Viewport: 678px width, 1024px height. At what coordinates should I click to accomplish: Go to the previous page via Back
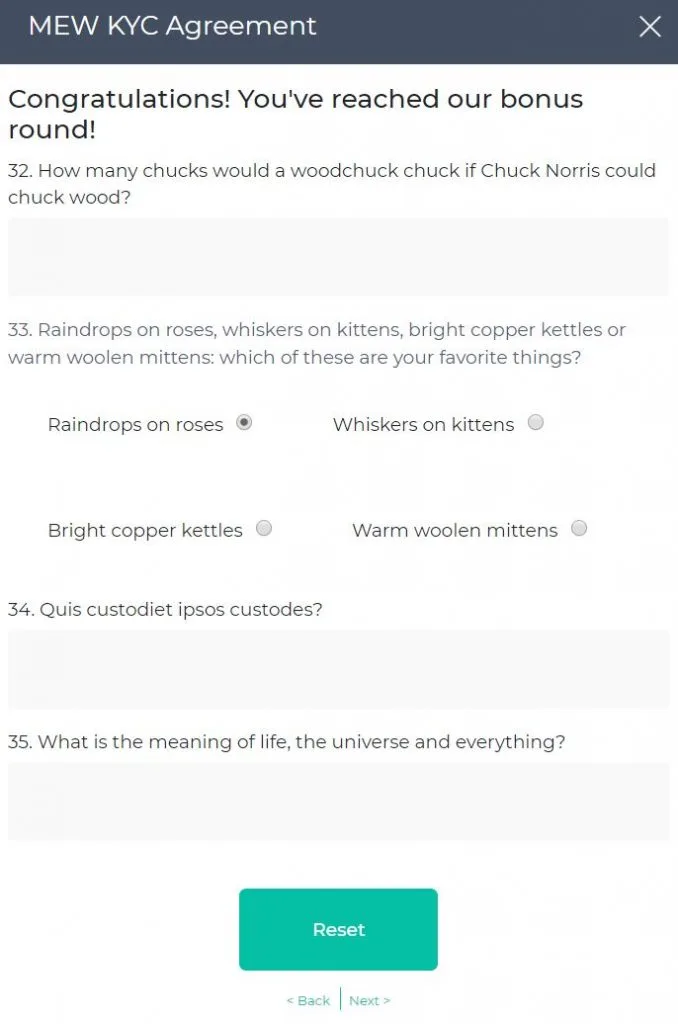coord(308,1000)
